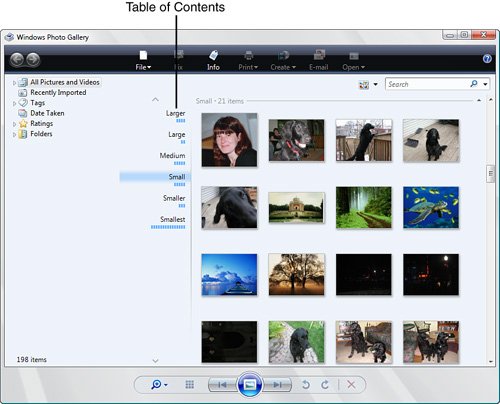Open Help with the question mark icon
The image size is (500, 404).
tap(487, 59)
